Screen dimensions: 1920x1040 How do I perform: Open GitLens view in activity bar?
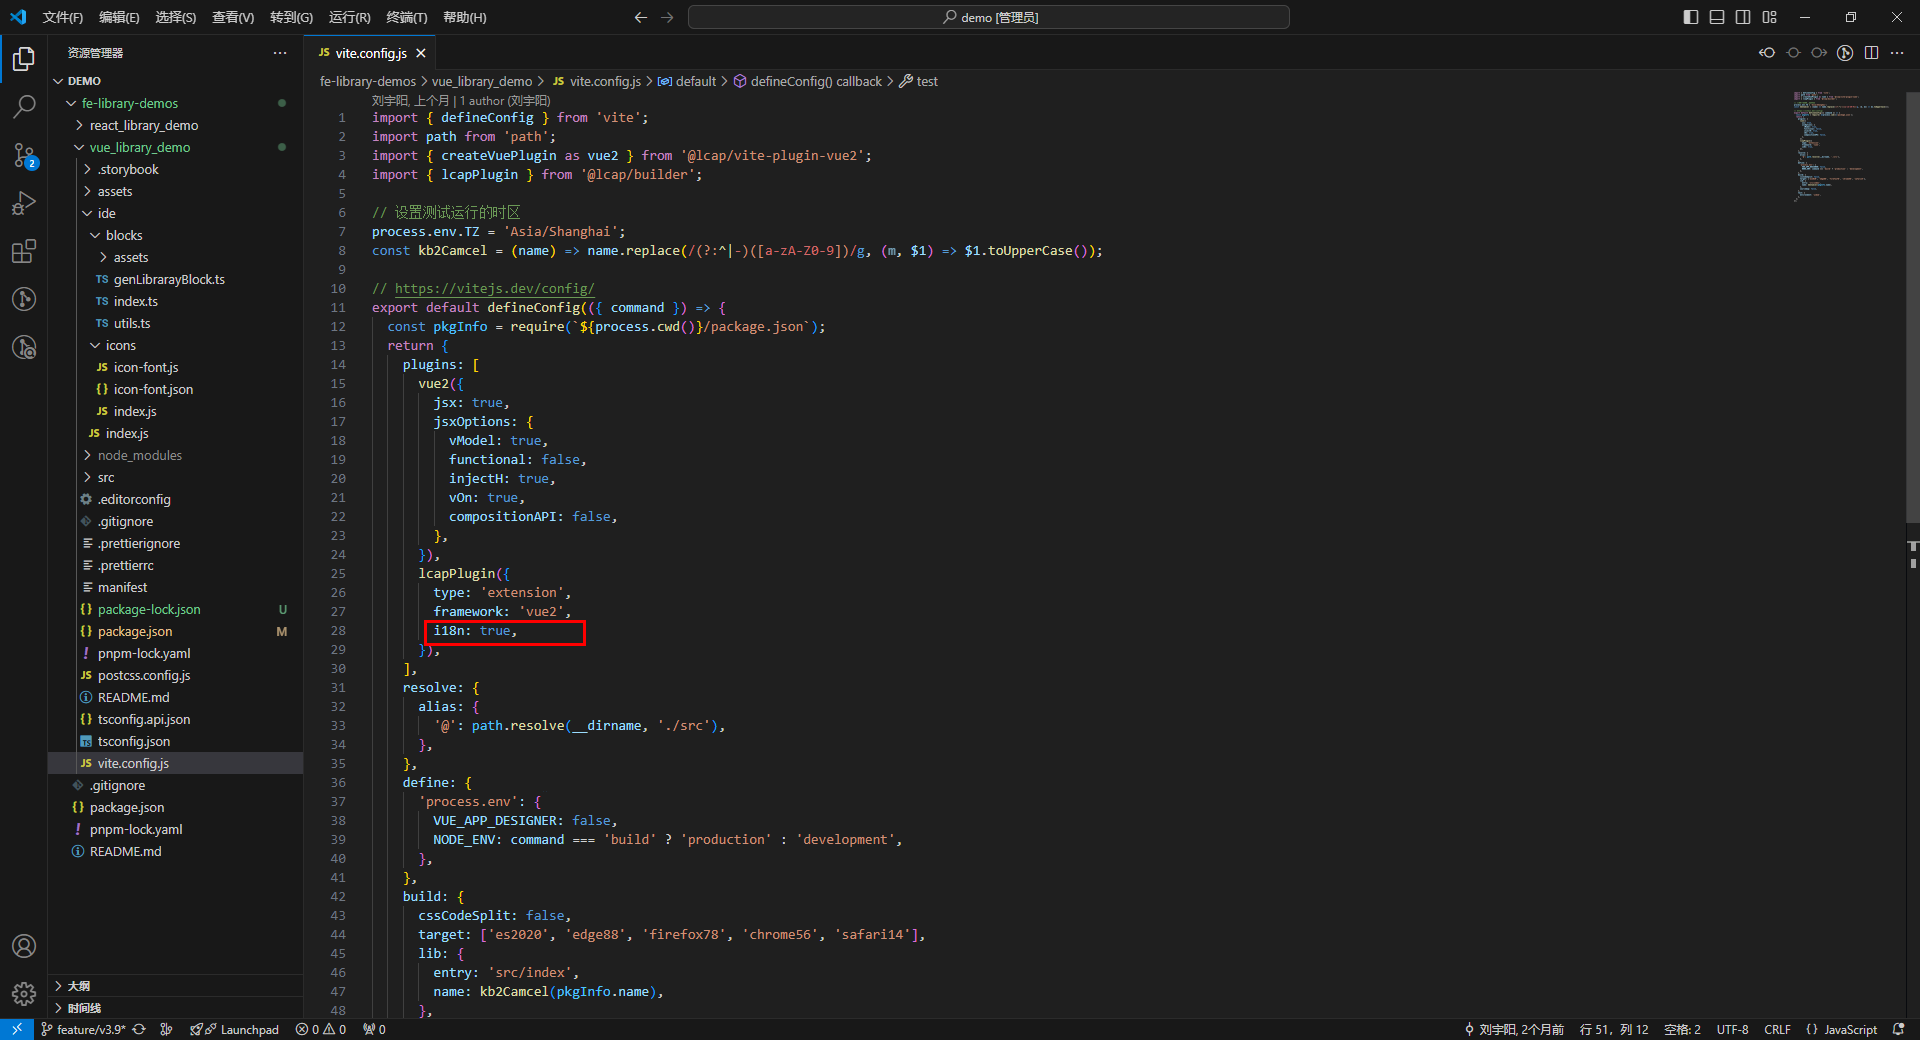point(24,299)
